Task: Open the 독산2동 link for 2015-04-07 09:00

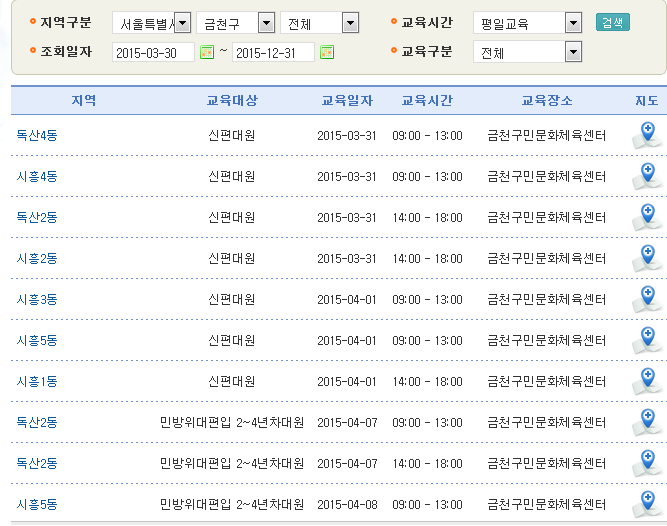Action: 37,422
